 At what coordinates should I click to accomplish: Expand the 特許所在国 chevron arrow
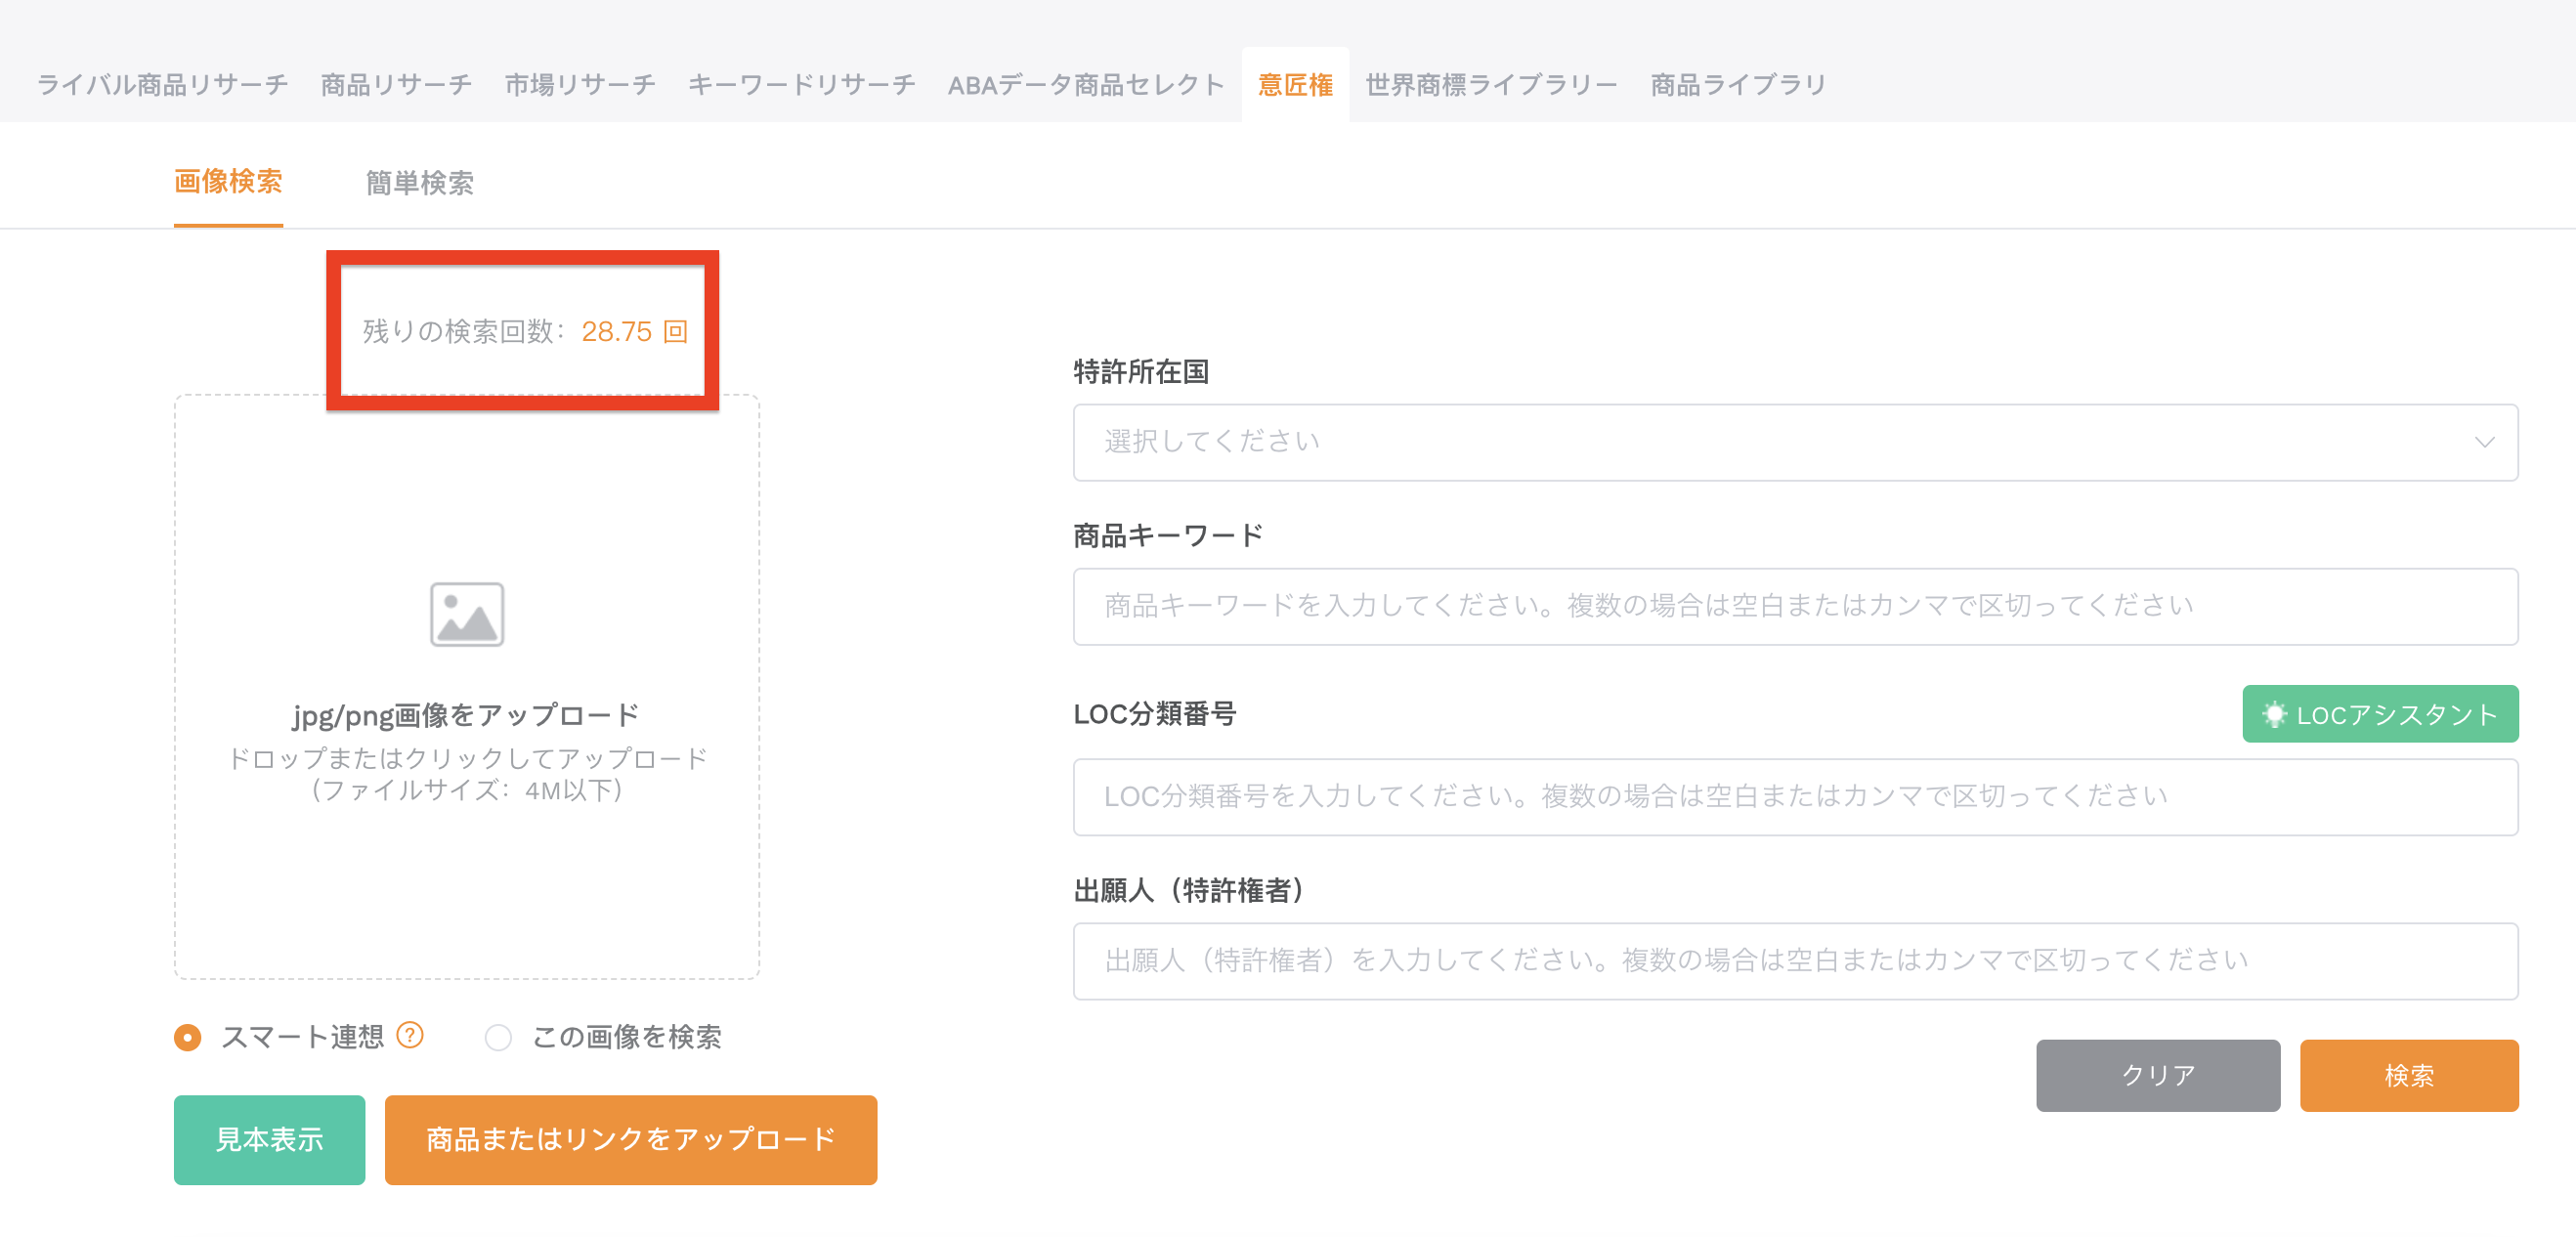[2484, 442]
